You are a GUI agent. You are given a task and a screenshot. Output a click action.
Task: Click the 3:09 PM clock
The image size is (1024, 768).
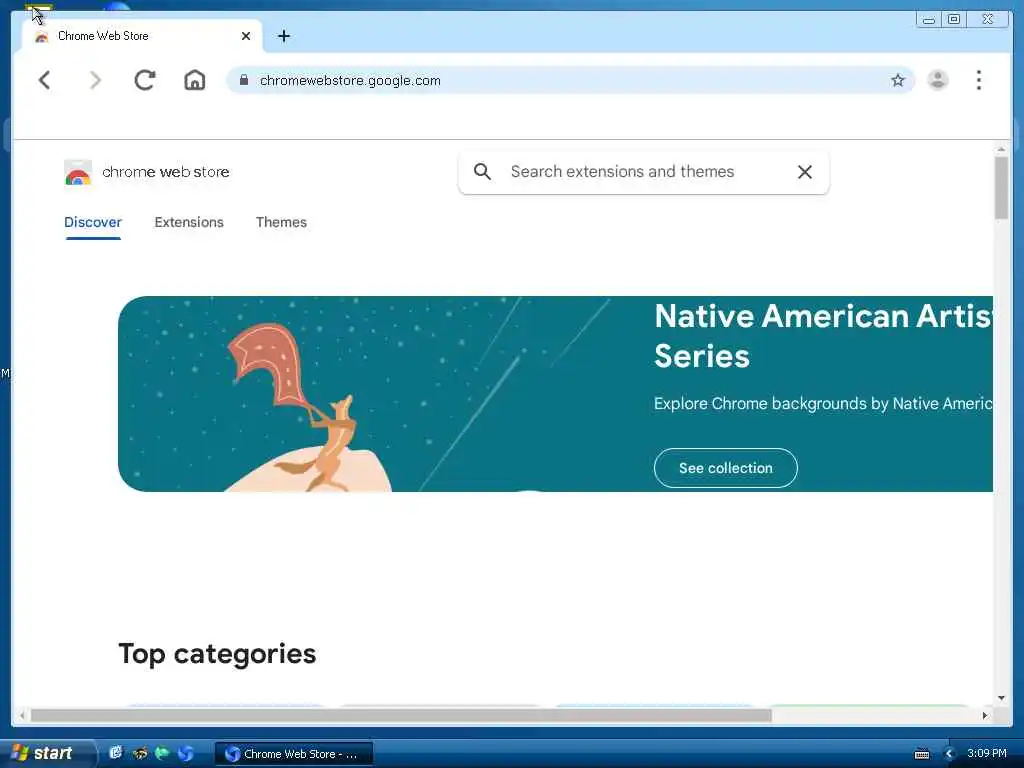pos(987,754)
